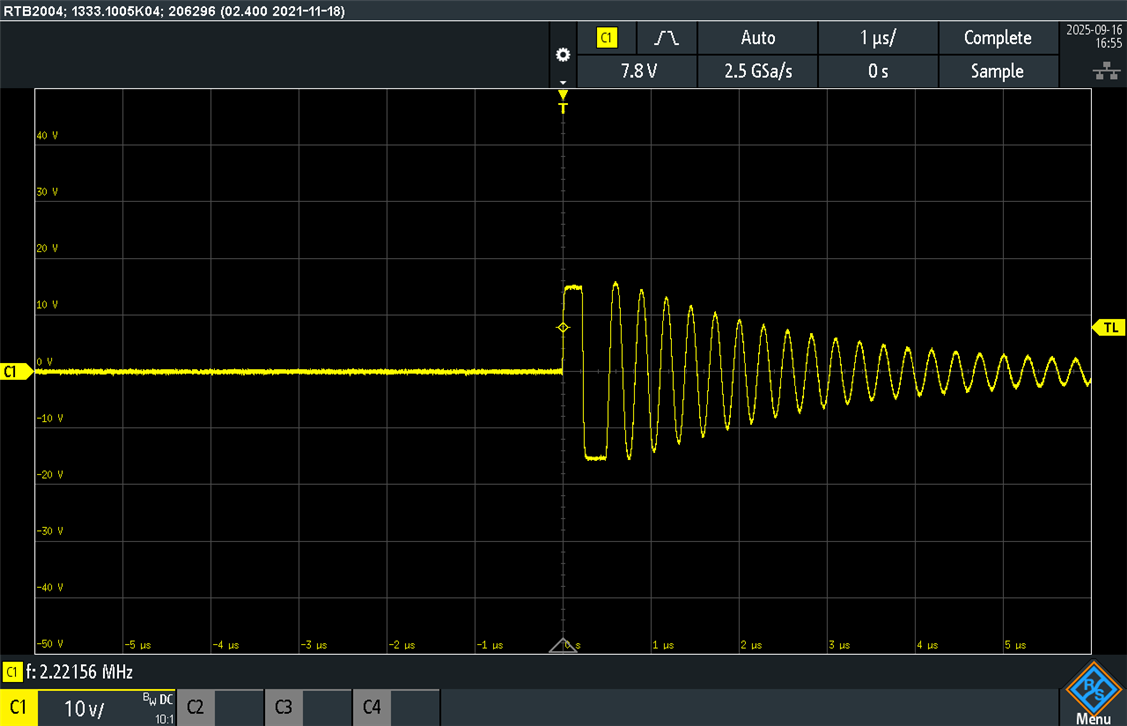This screenshot has width=1127, height=726.
Task: Adjust the 1 µs/ time scale
Action: [x=878, y=38]
